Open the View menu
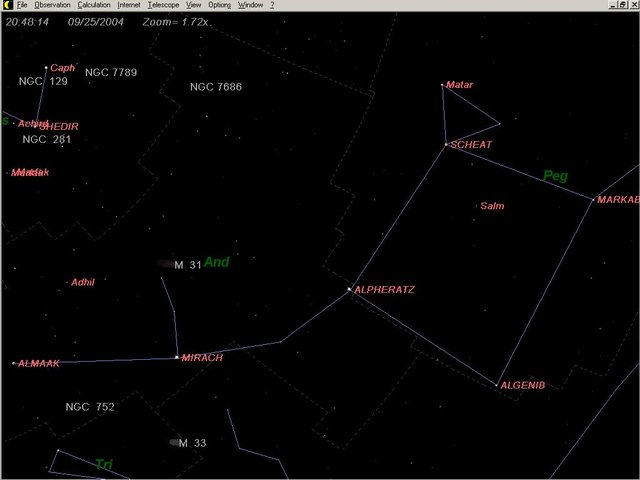This screenshot has height=480, width=640. [x=194, y=5]
